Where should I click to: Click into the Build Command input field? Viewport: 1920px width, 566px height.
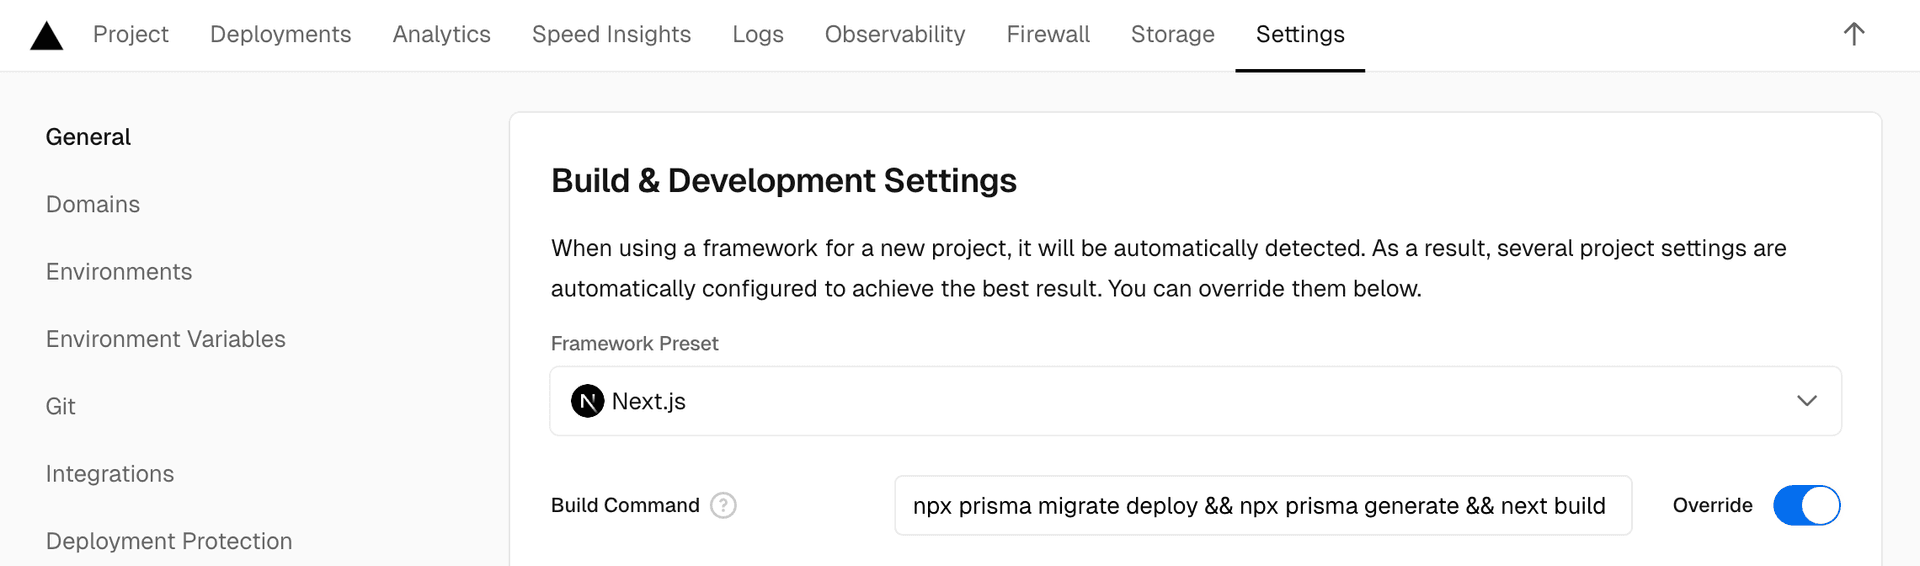click(x=1260, y=506)
